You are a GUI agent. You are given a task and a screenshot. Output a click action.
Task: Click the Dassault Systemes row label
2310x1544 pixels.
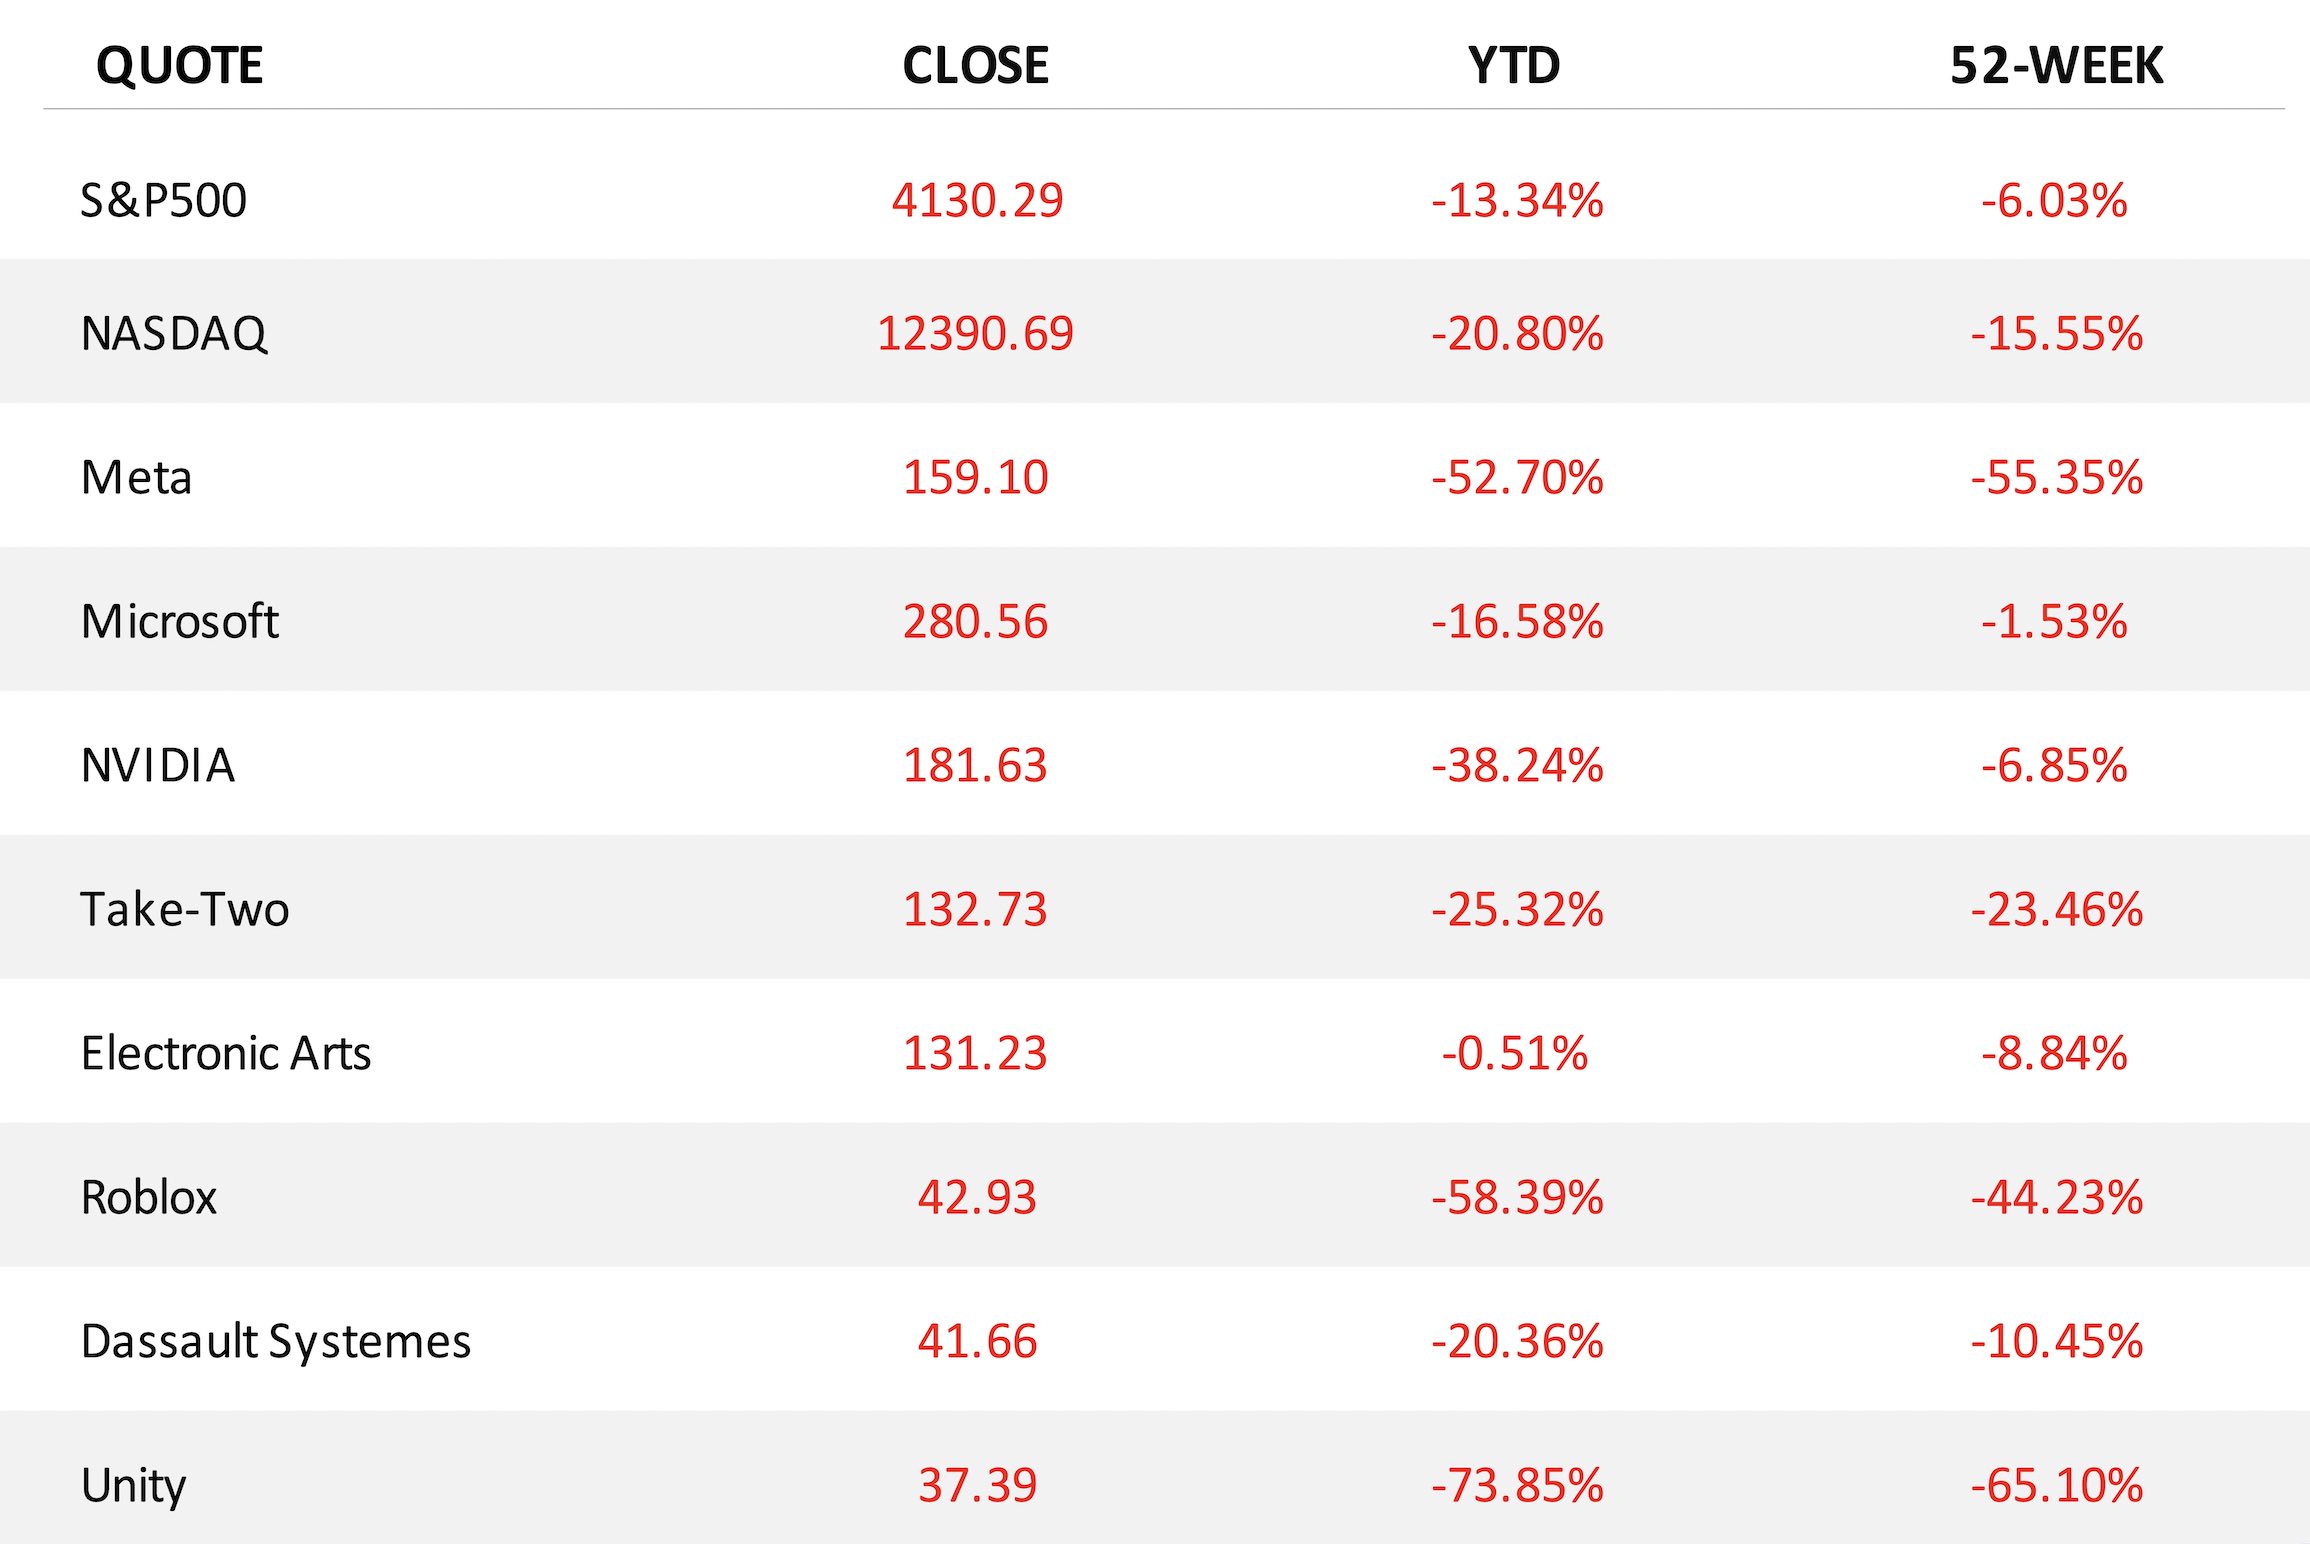click(275, 1341)
